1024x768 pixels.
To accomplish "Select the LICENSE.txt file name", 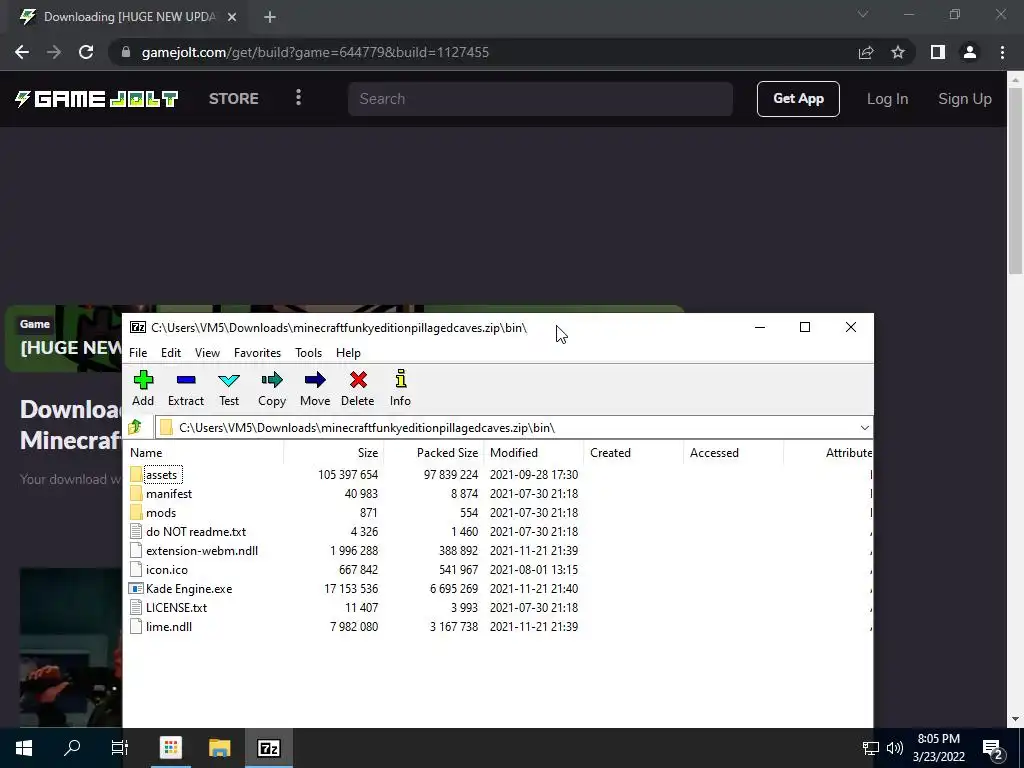I will 176,607.
